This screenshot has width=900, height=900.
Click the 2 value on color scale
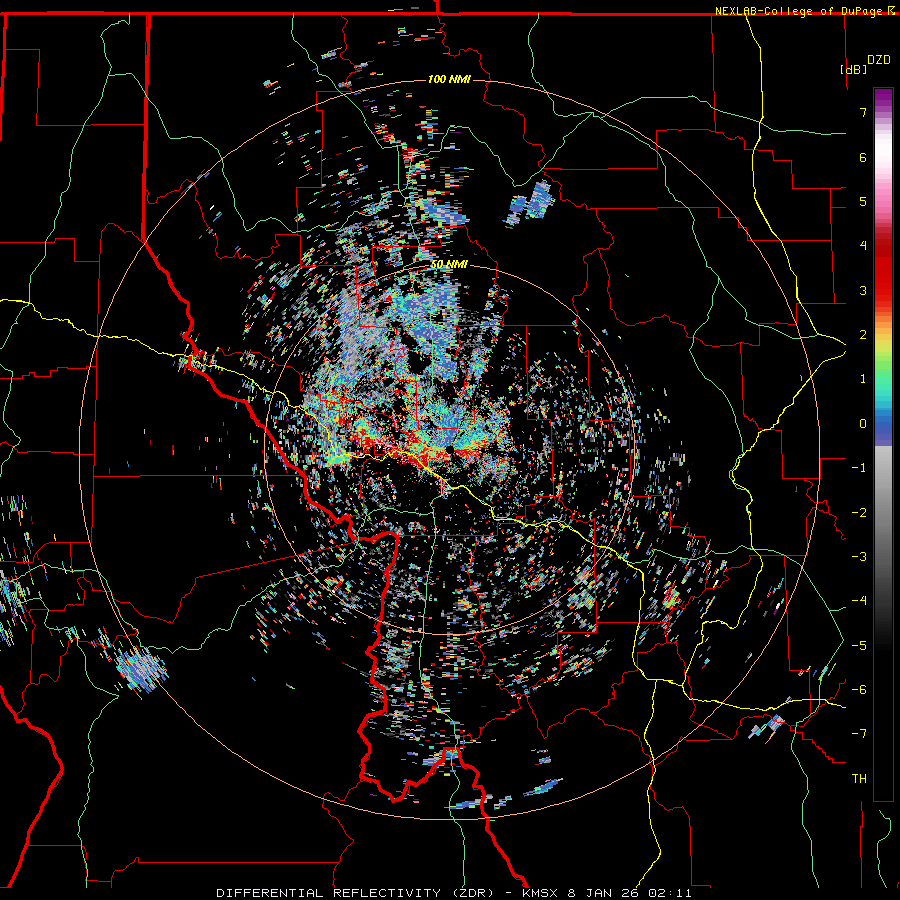pos(863,335)
